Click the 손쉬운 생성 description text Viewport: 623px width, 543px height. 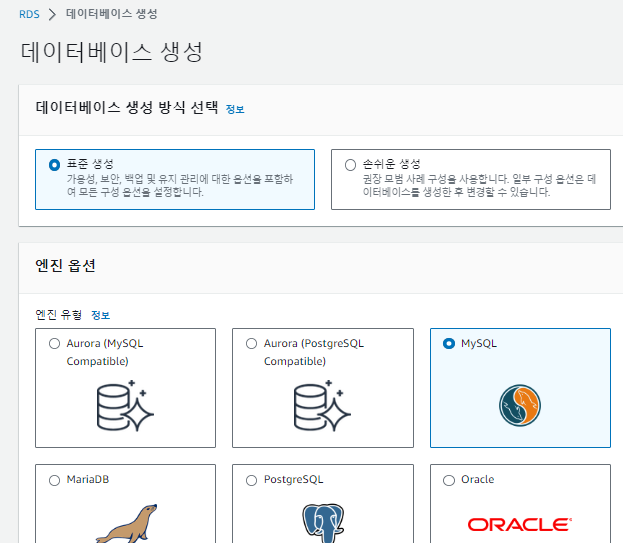coord(479,186)
